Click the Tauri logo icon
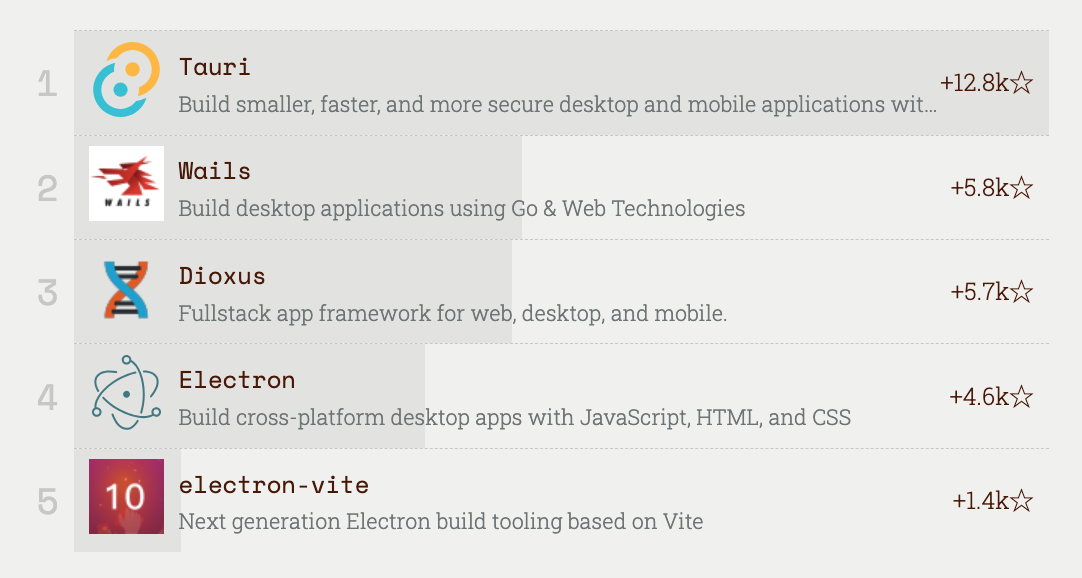Viewport: 1082px width, 578px height. [126, 79]
